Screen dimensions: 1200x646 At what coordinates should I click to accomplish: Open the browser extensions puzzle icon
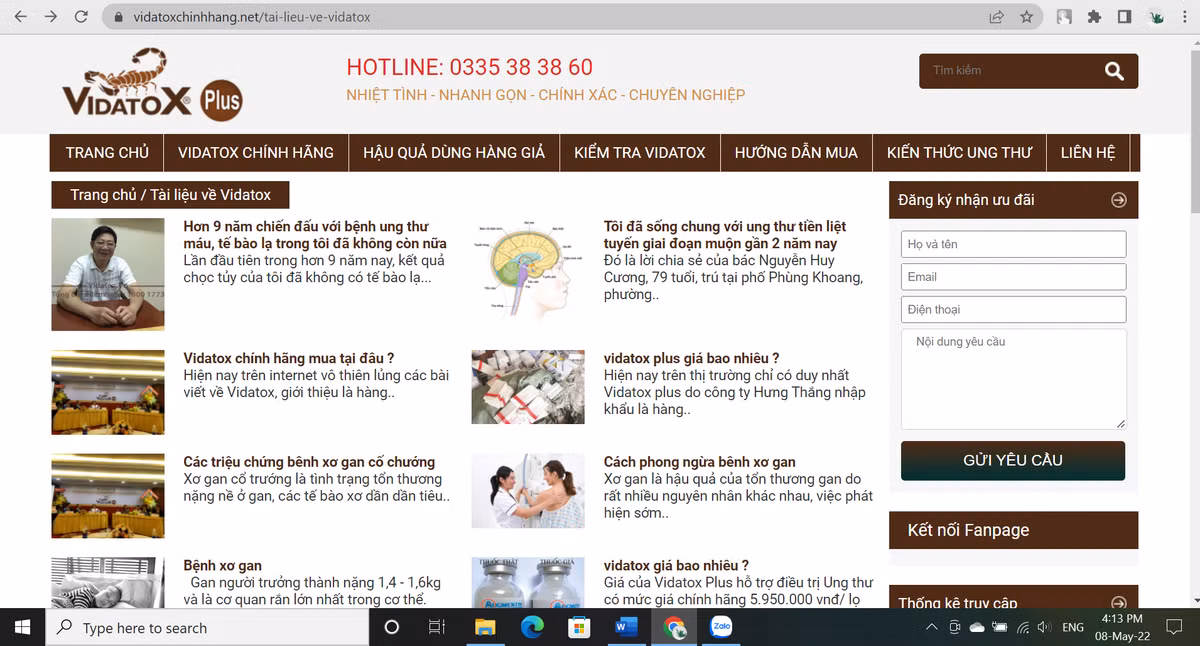pos(1095,16)
